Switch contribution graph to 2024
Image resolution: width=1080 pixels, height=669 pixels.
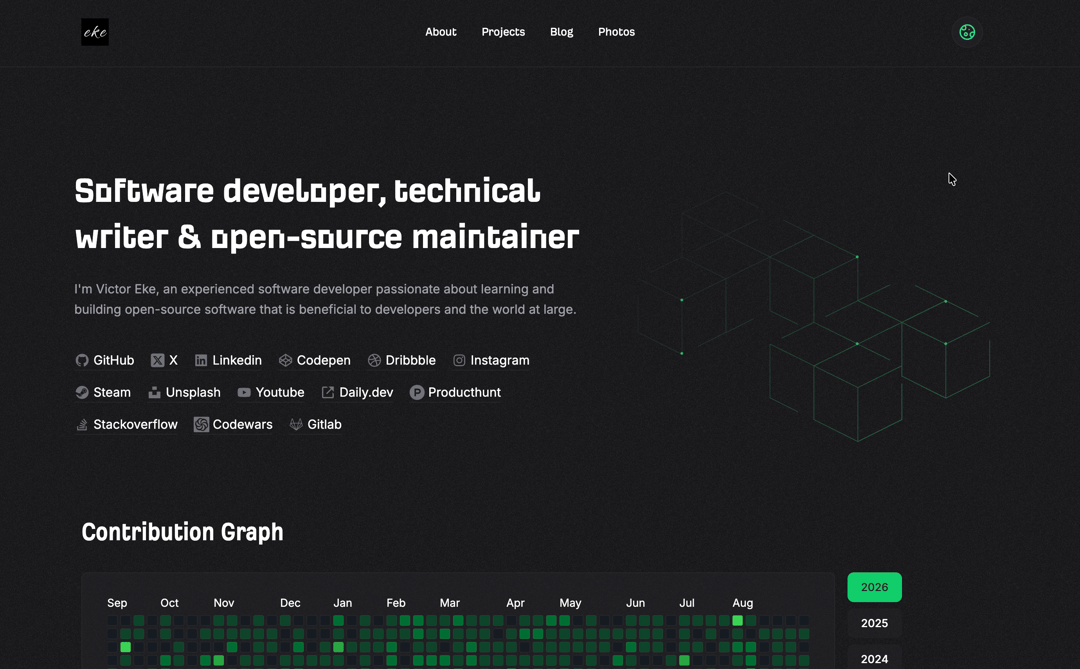click(874, 659)
